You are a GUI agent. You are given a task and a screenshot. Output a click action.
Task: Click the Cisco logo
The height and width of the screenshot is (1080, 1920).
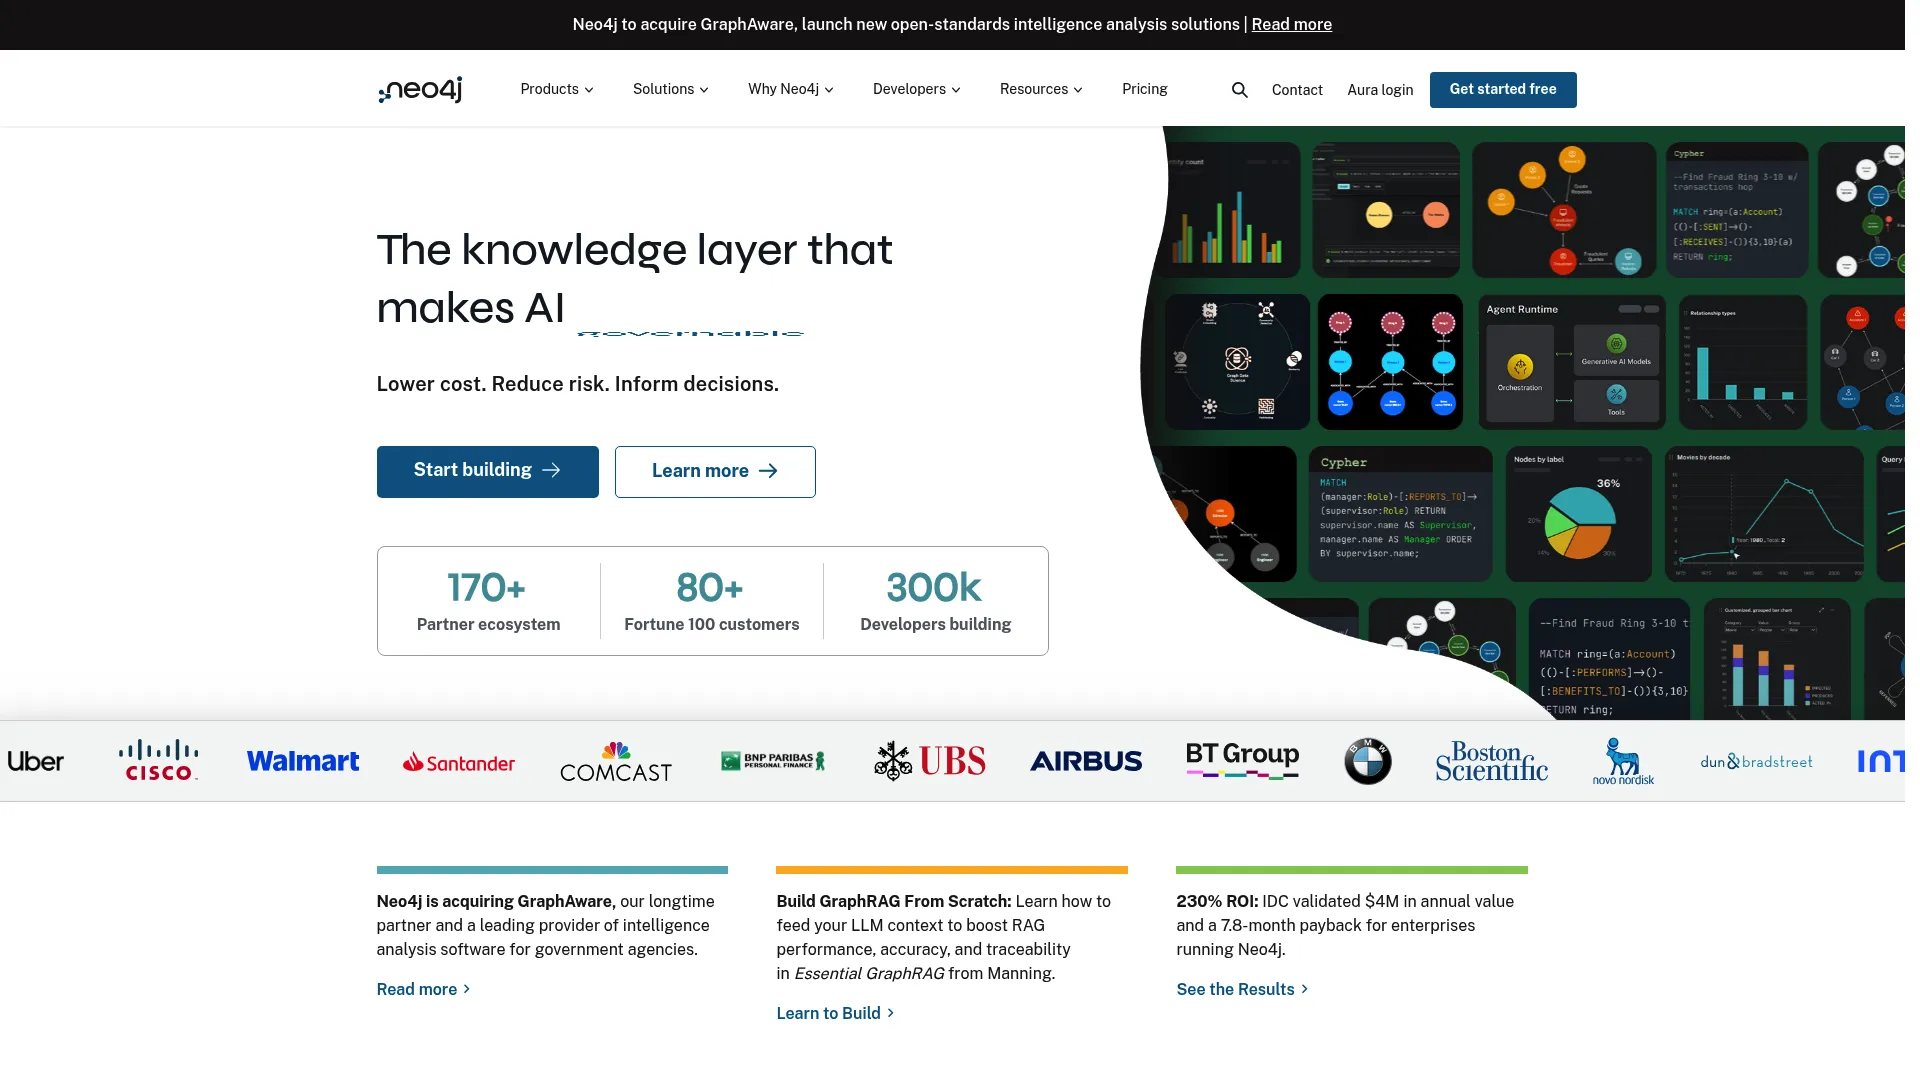(158, 761)
